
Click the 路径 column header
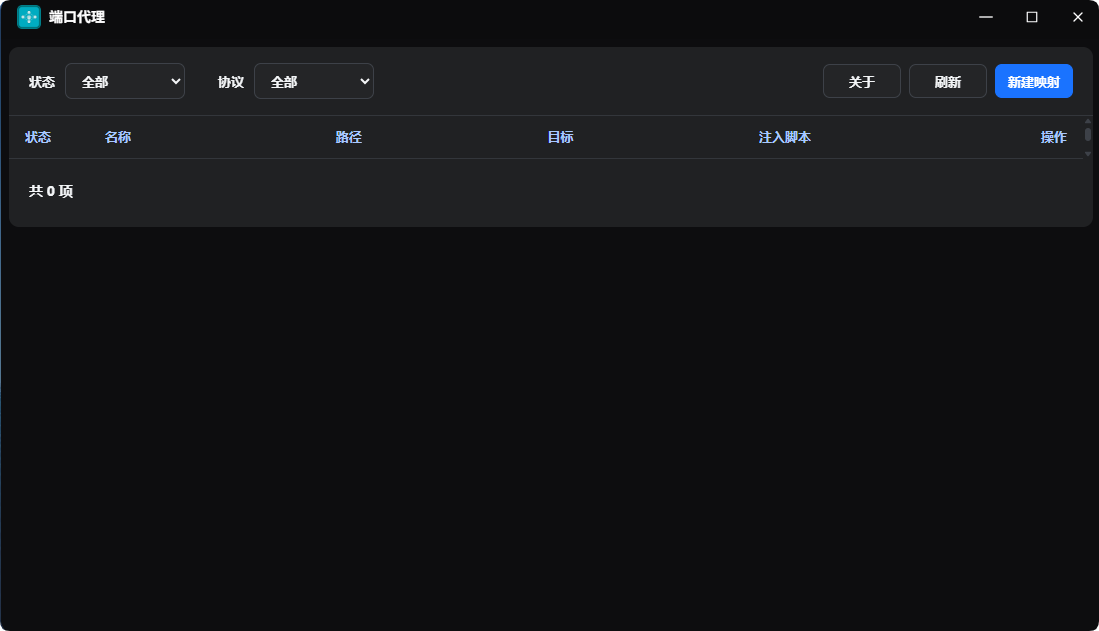tap(348, 137)
